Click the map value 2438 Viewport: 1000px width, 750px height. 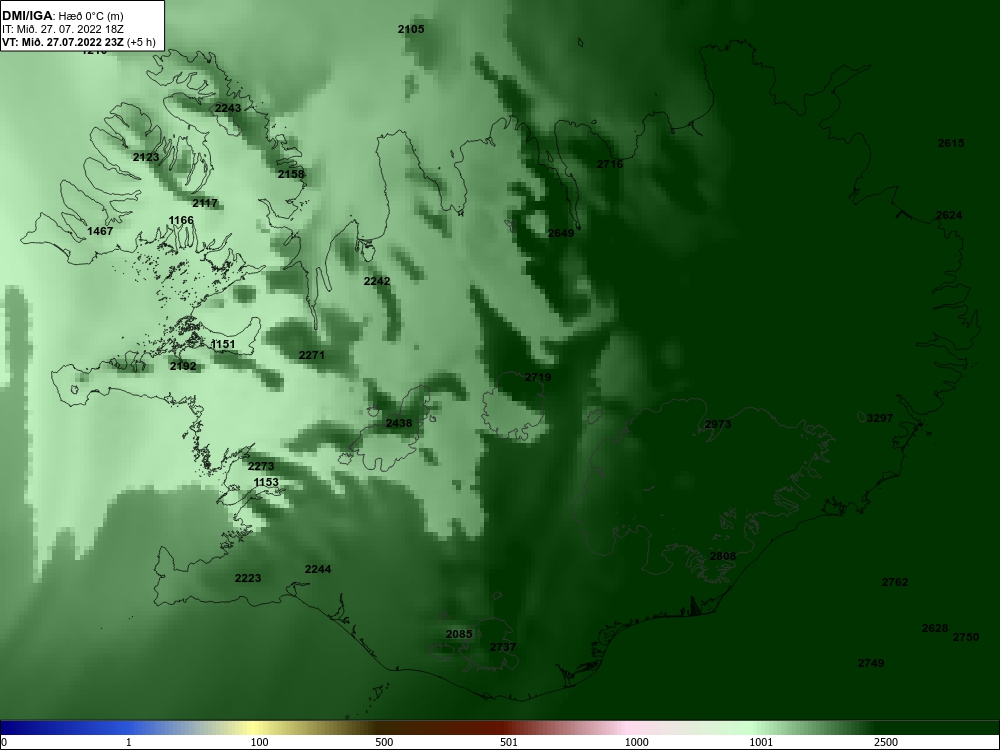click(x=399, y=423)
